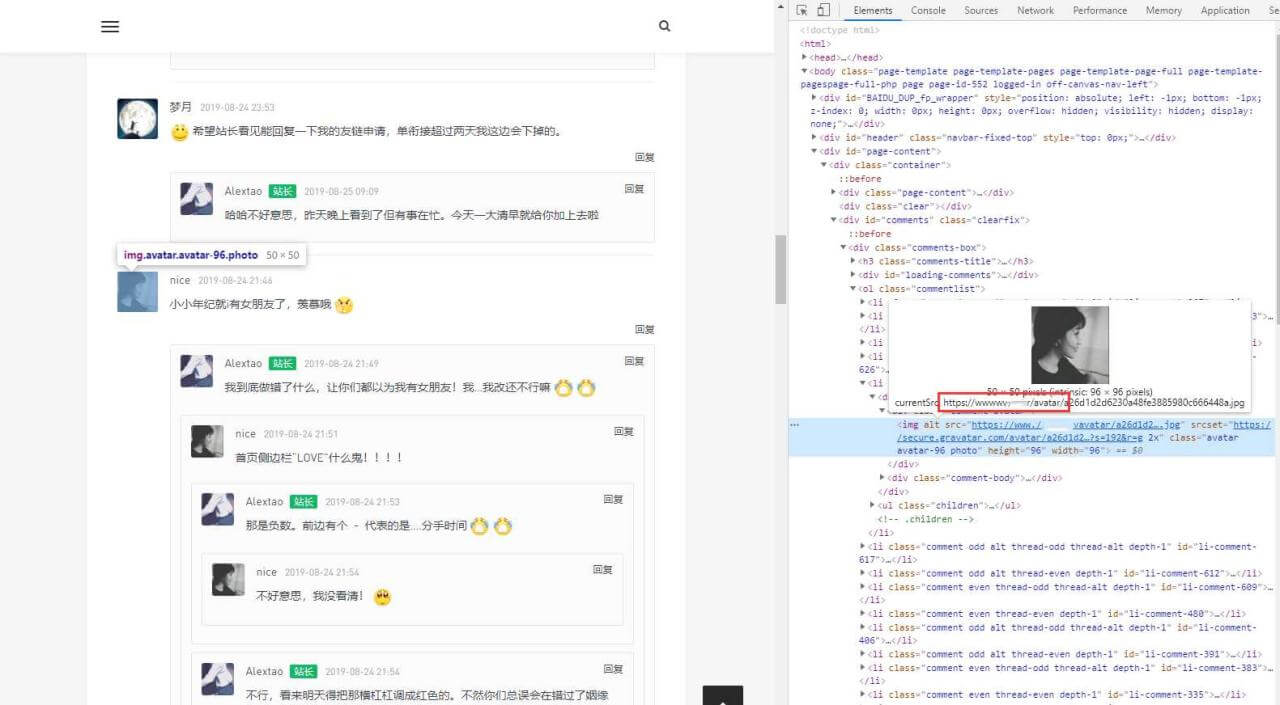This screenshot has height=705, width=1280.
Task: Click the back-to-top arrow button
Action: 723,696
